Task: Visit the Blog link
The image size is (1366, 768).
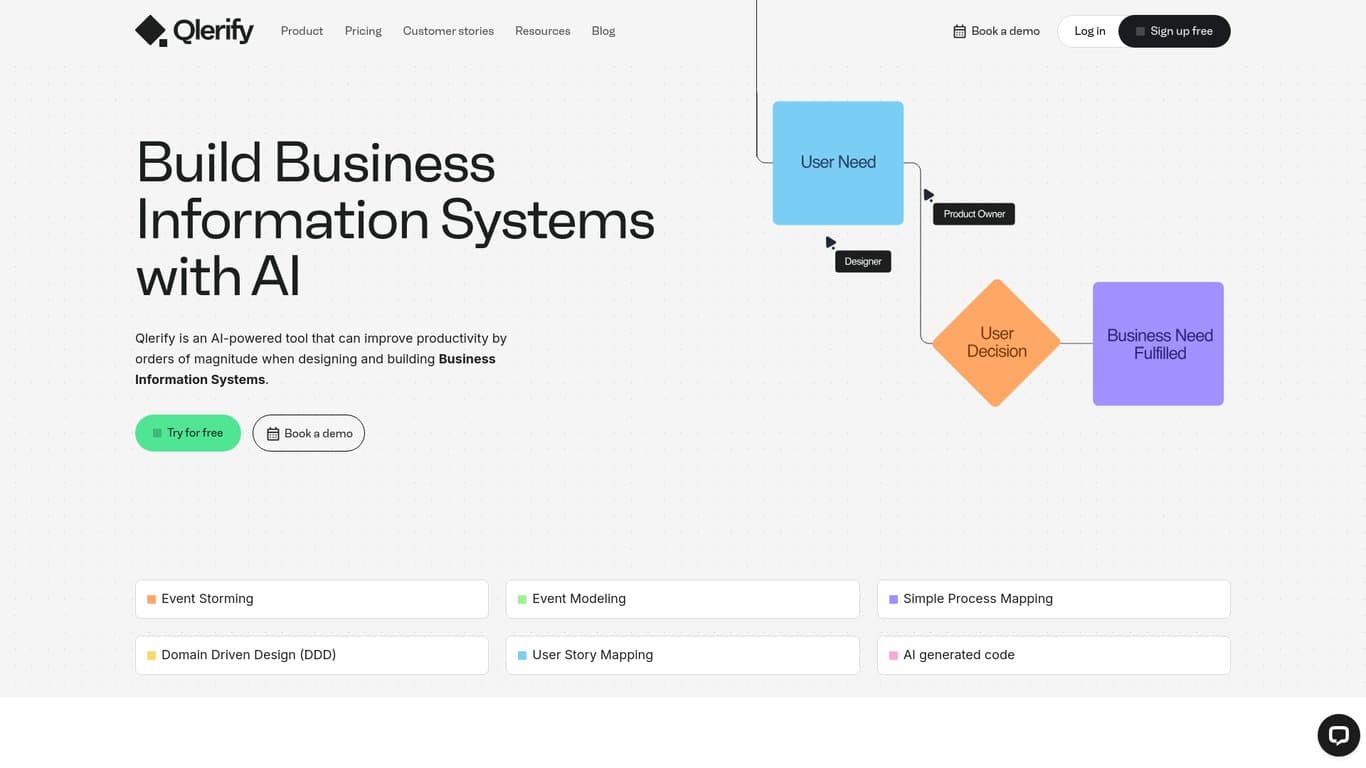Action: [x=603, y=31]
